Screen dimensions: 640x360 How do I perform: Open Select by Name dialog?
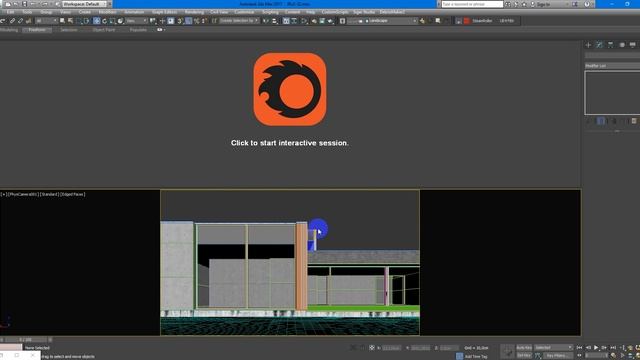coord(70,20)
